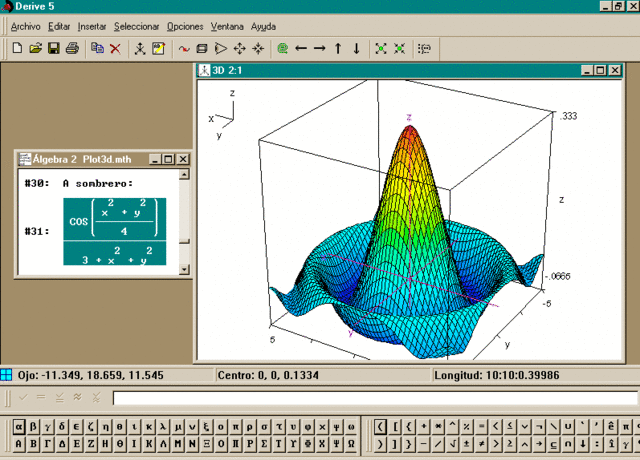Insert uppercase Sigma symbol
The width and height of the screenshot is (640, 460).
point(264,444)
